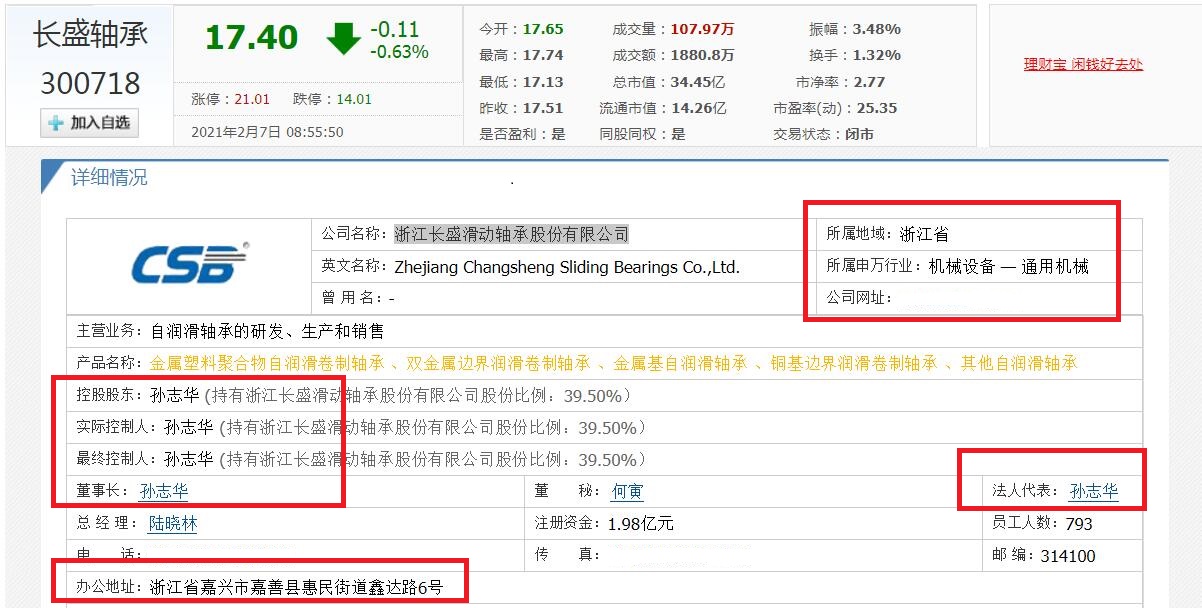Click the 实际控制人 row text

(x=360, y=427)
